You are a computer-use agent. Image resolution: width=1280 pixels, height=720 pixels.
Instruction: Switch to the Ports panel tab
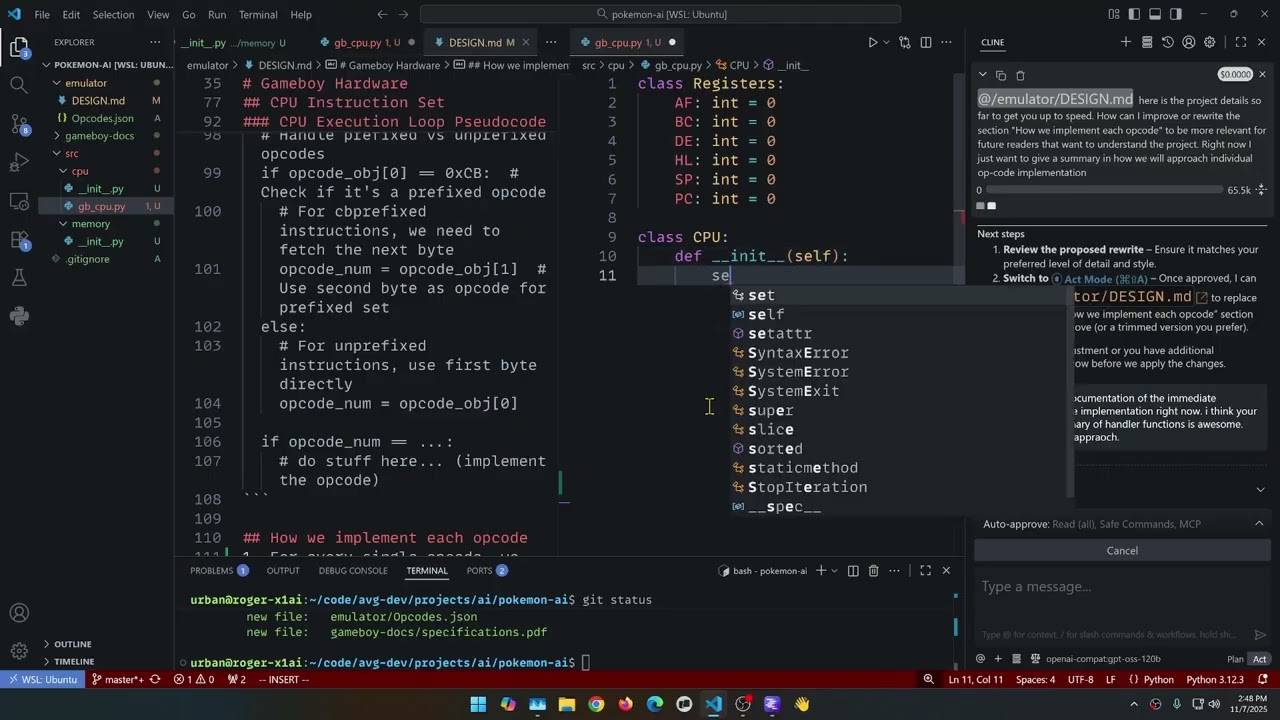click(x=487, y=571)
